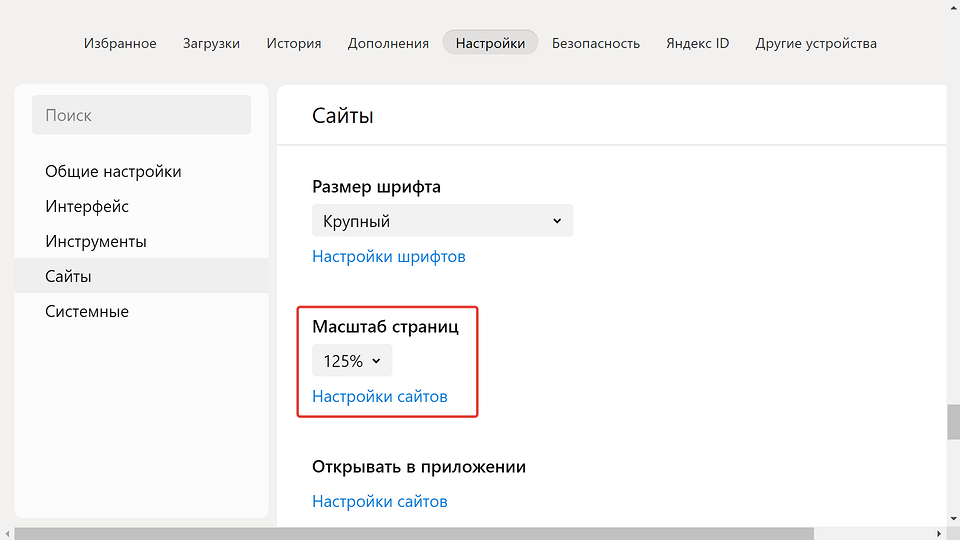This screenshot has width=960, height=540.
Task: Open Системные in the sidebar
Action: pos(87,311)
